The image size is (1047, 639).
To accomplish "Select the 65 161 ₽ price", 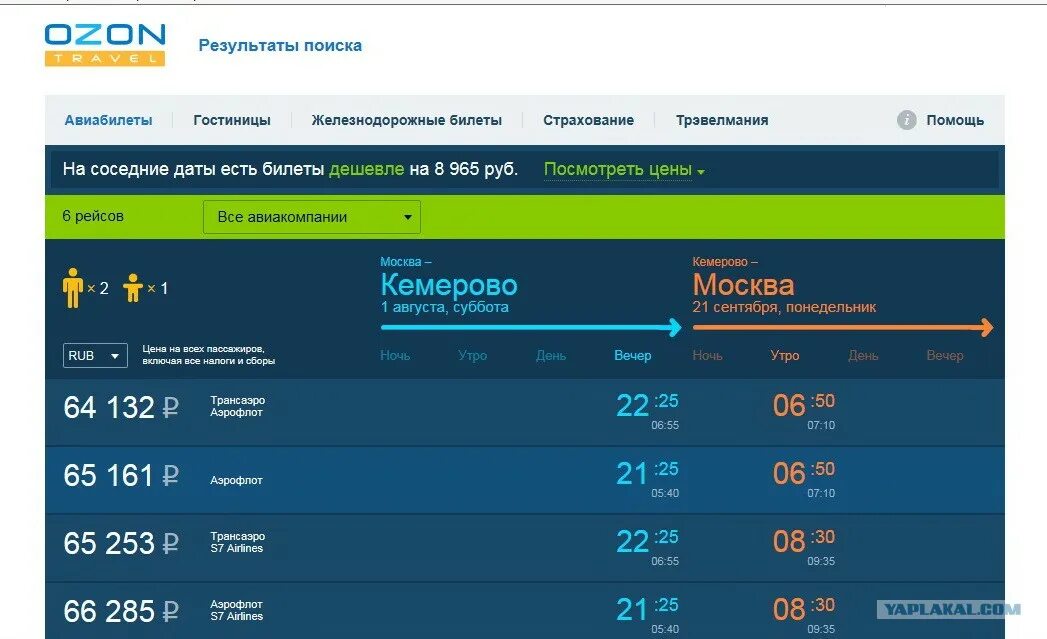I will [x=121, y=475].
